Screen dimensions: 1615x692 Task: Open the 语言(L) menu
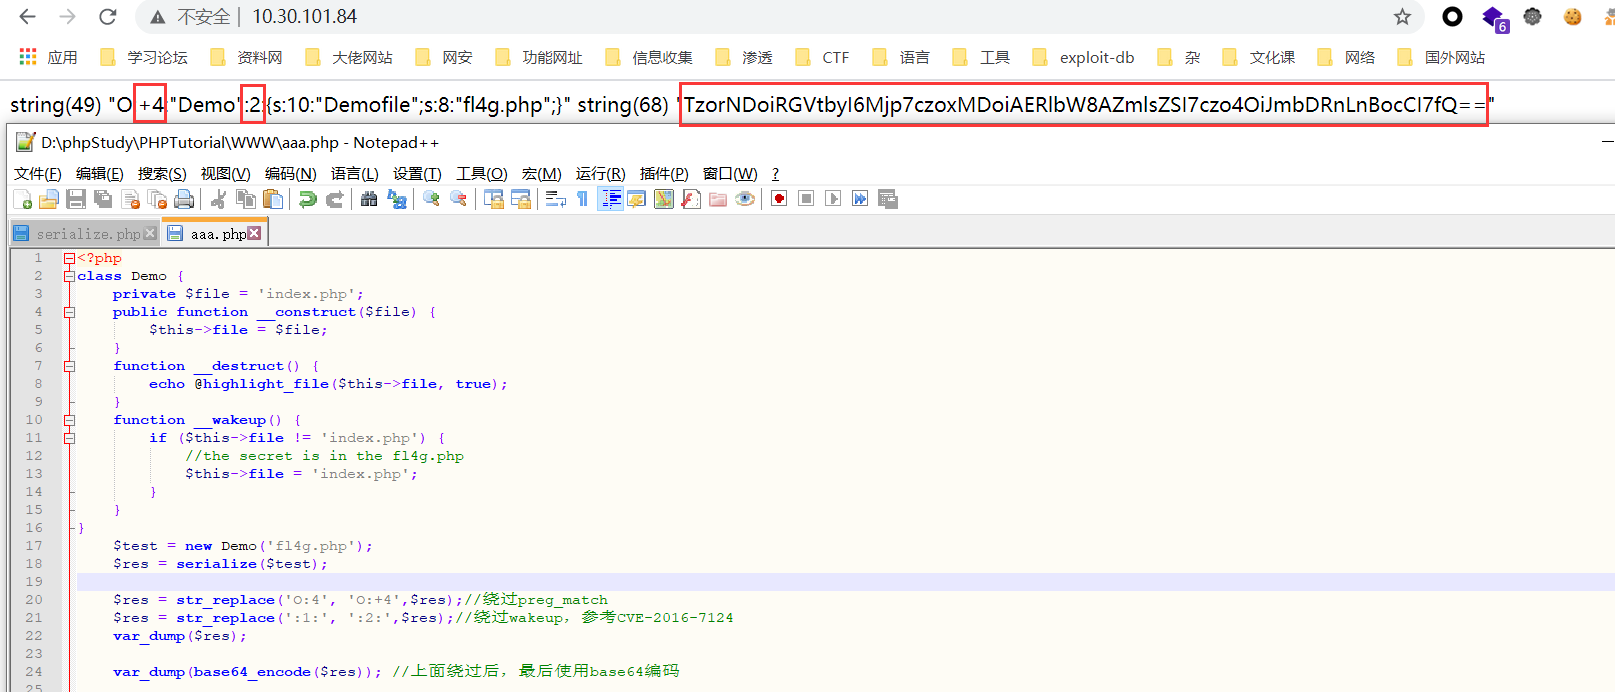pos(354,174)
